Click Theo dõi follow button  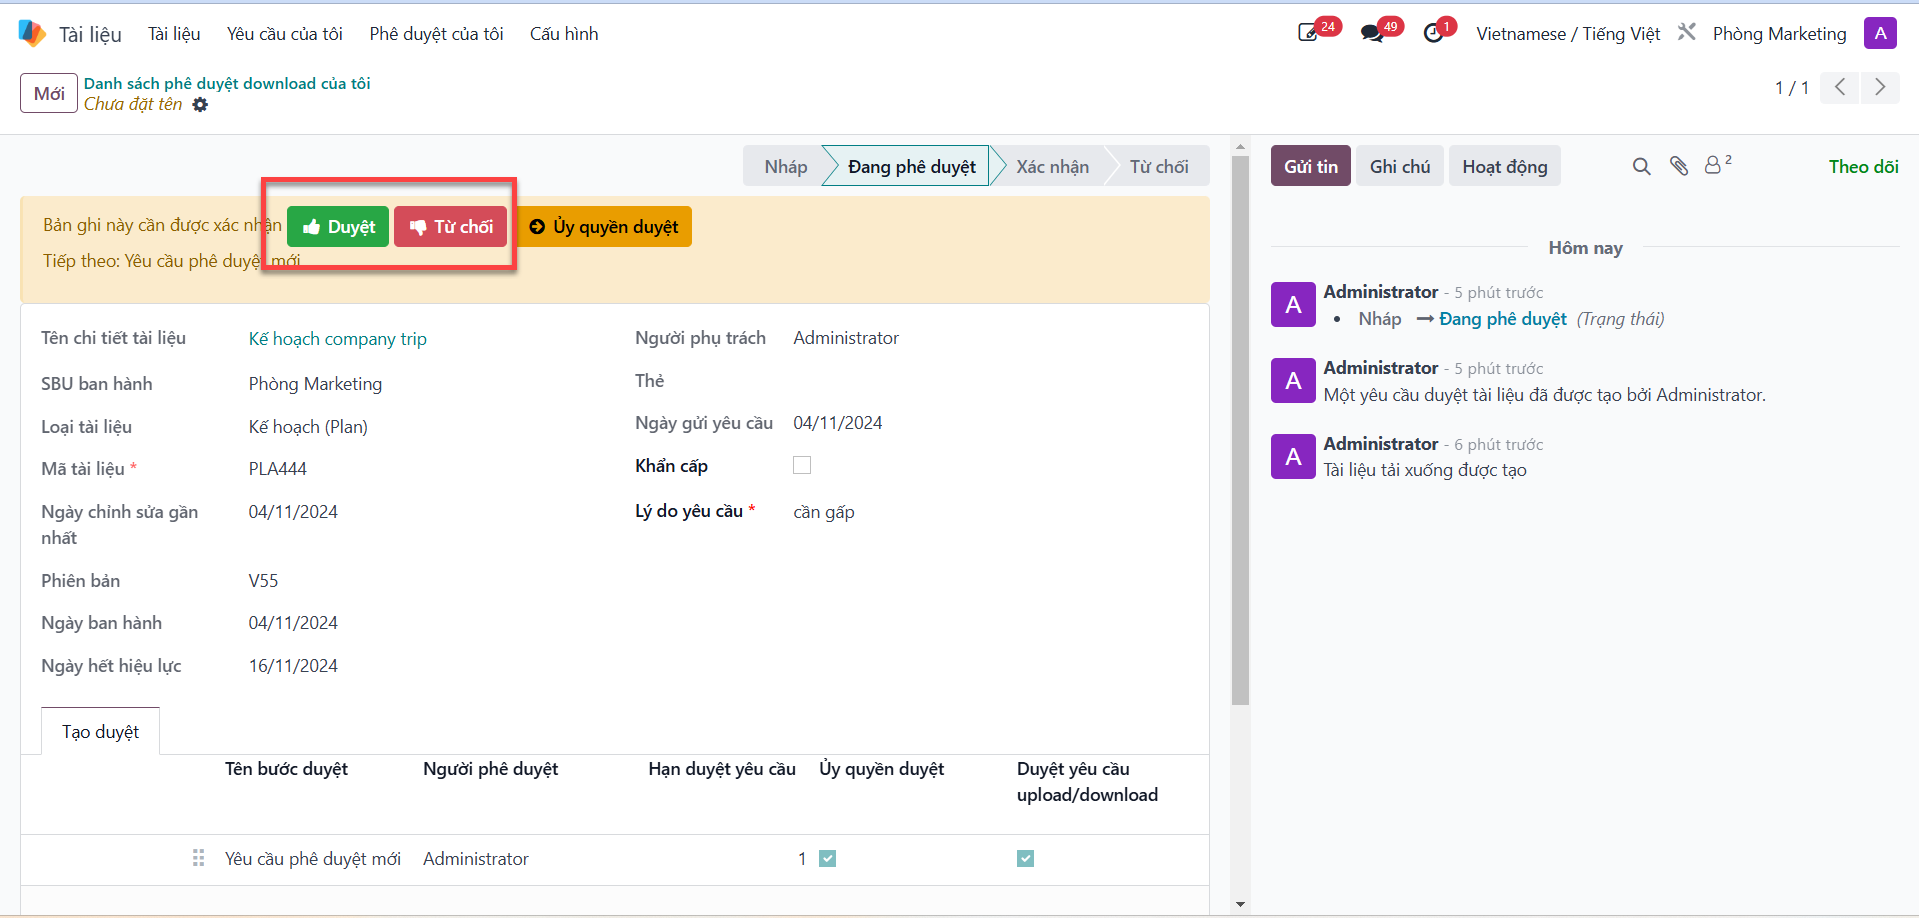coord(1864,167)
